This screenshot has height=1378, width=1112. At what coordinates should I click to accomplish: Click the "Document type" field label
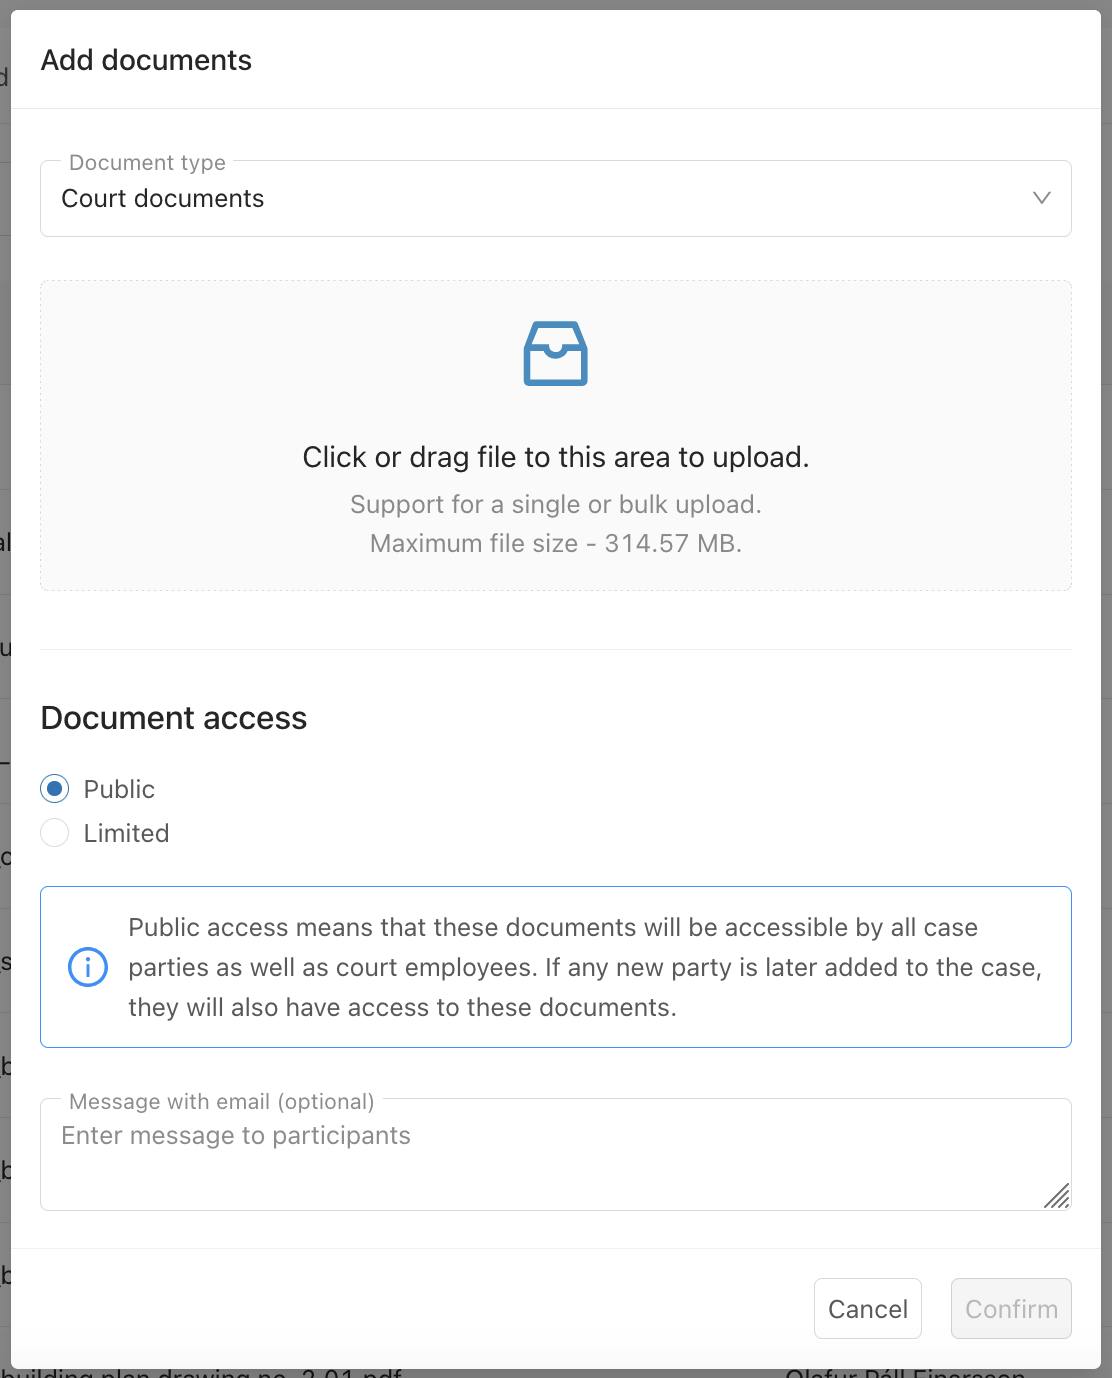click(x=147, y=163)
